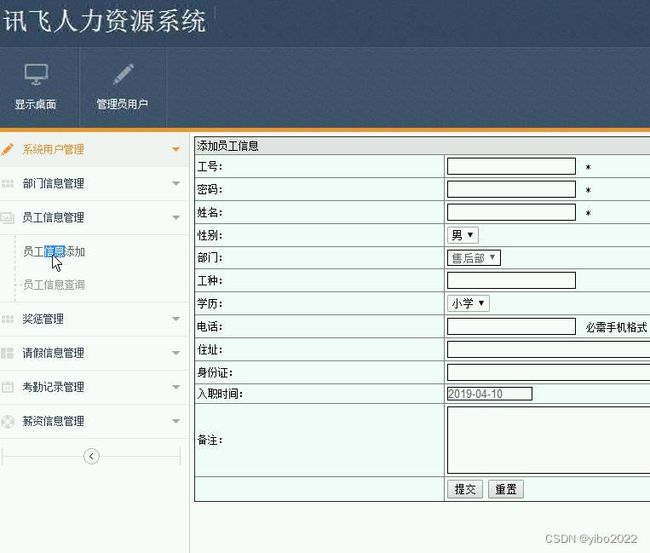Select 员工信息查询 submenu item
650x553 pixels.
(54, 285)
